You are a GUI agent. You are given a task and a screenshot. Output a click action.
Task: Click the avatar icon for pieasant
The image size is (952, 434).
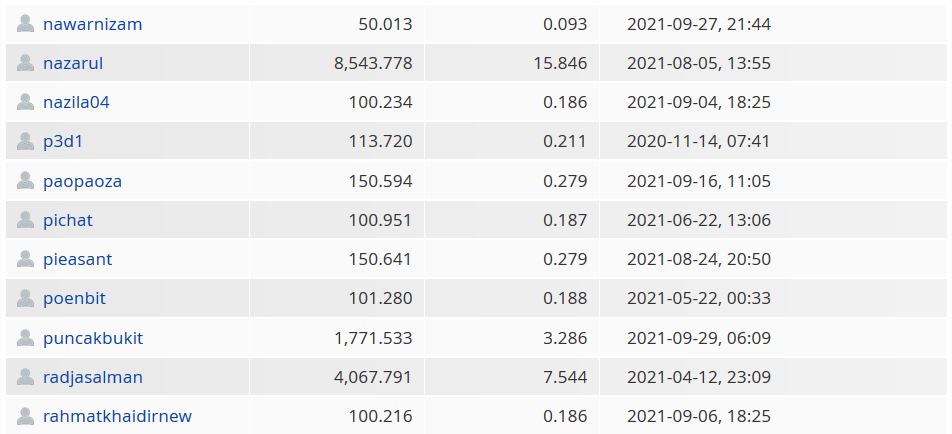tap(26, 259)
